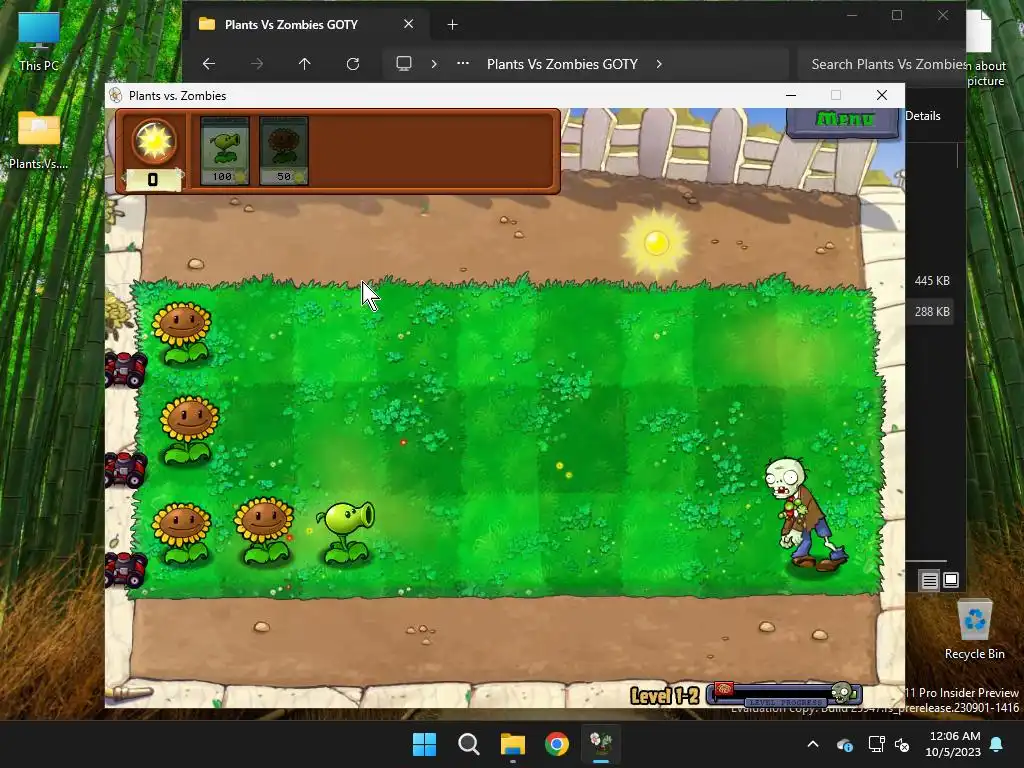
Task: Click the top lawn mower
Action: click(125, 369)
